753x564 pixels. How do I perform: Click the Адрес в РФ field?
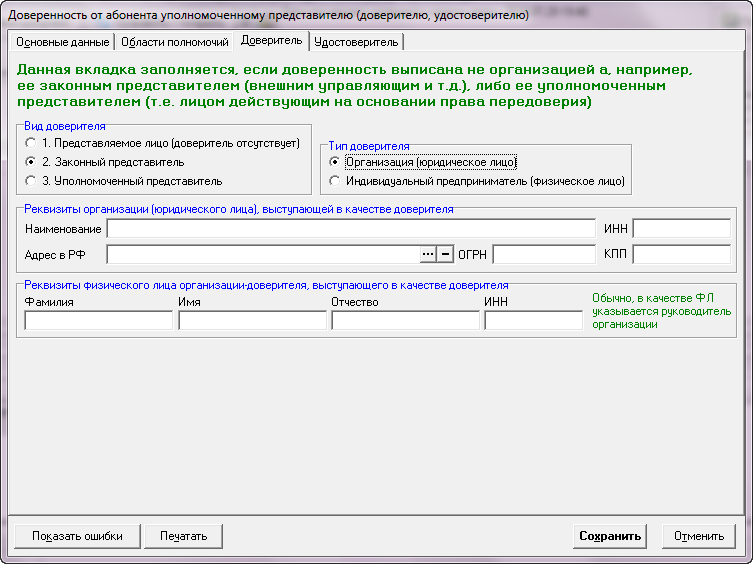tap(263, 254)
